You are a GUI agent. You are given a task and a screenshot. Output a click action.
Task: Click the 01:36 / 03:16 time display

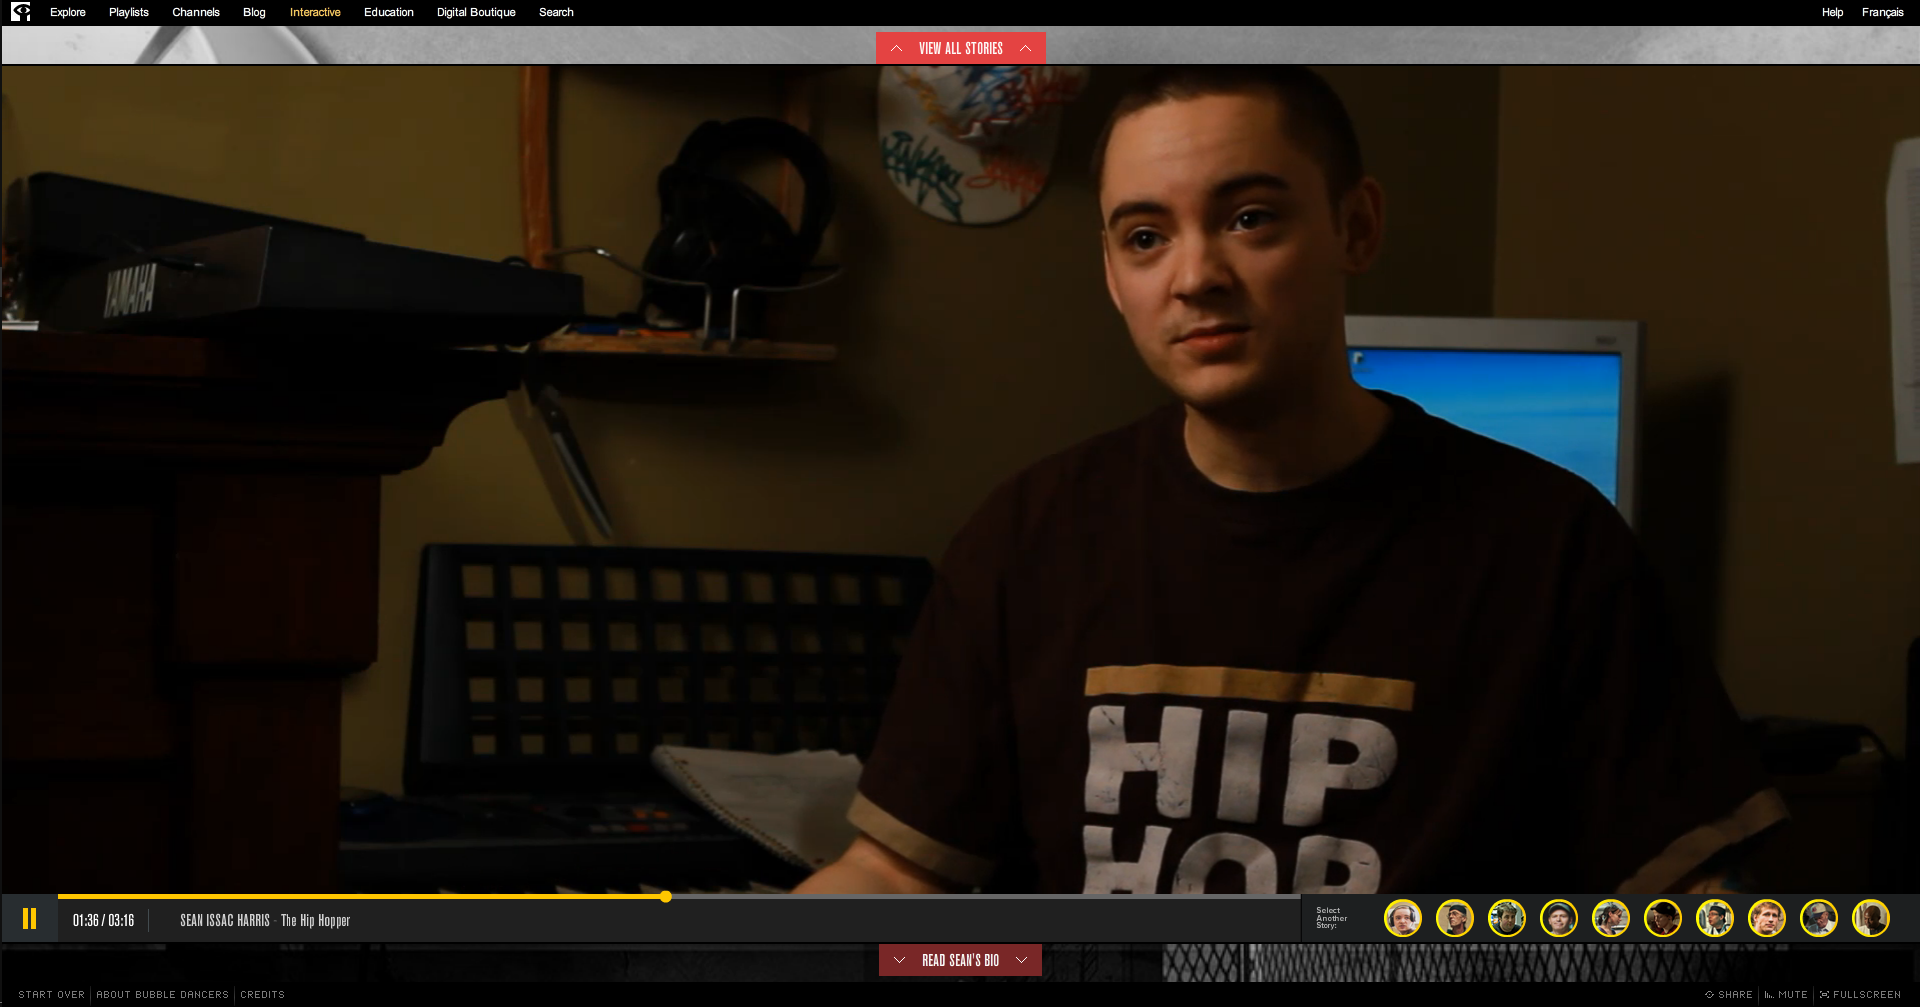[x=103, y=920]
